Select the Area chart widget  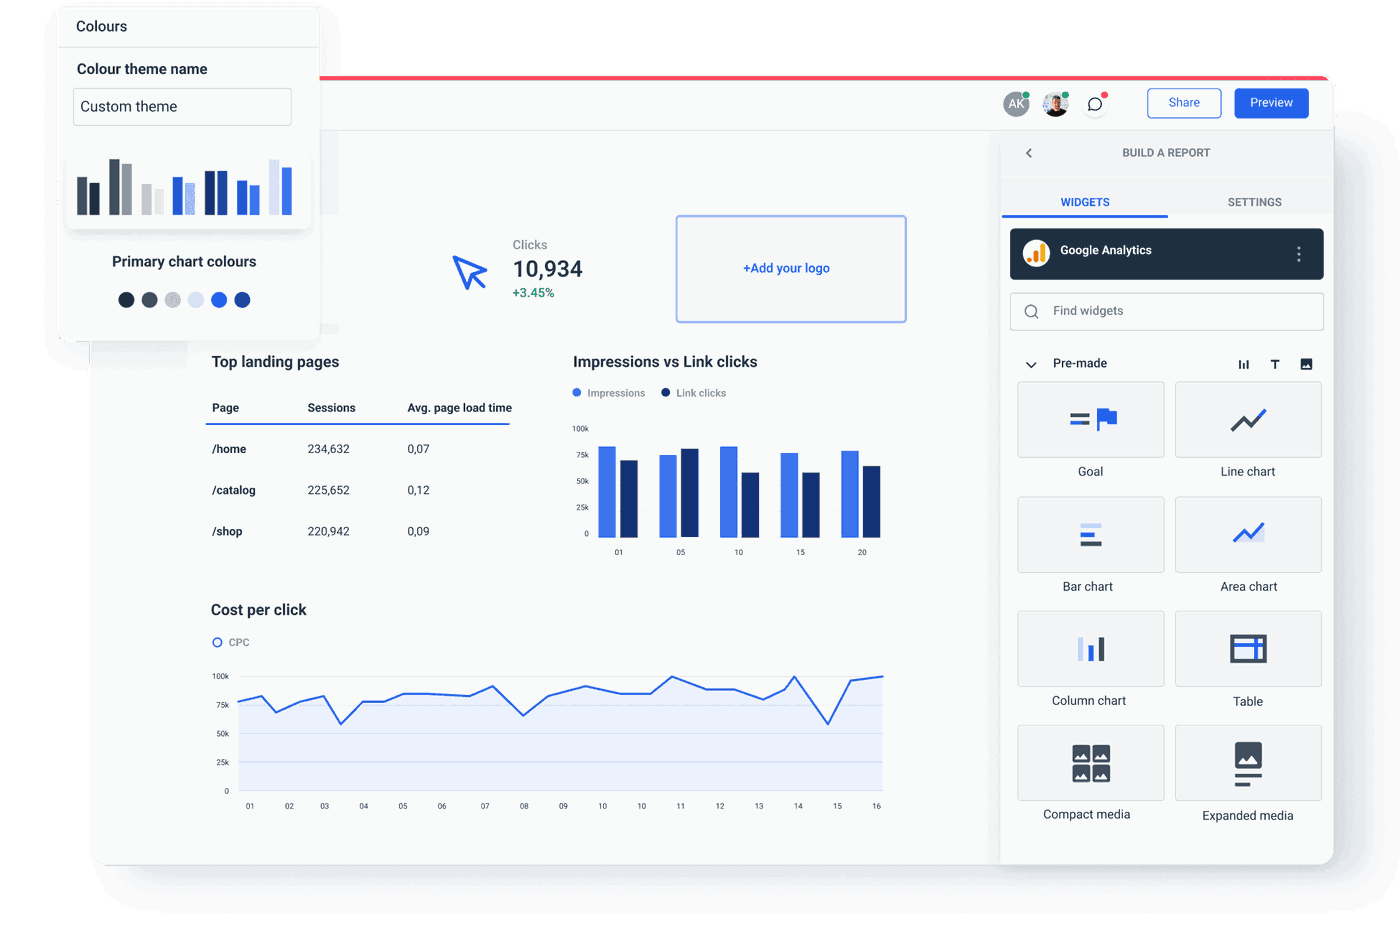1248,534
